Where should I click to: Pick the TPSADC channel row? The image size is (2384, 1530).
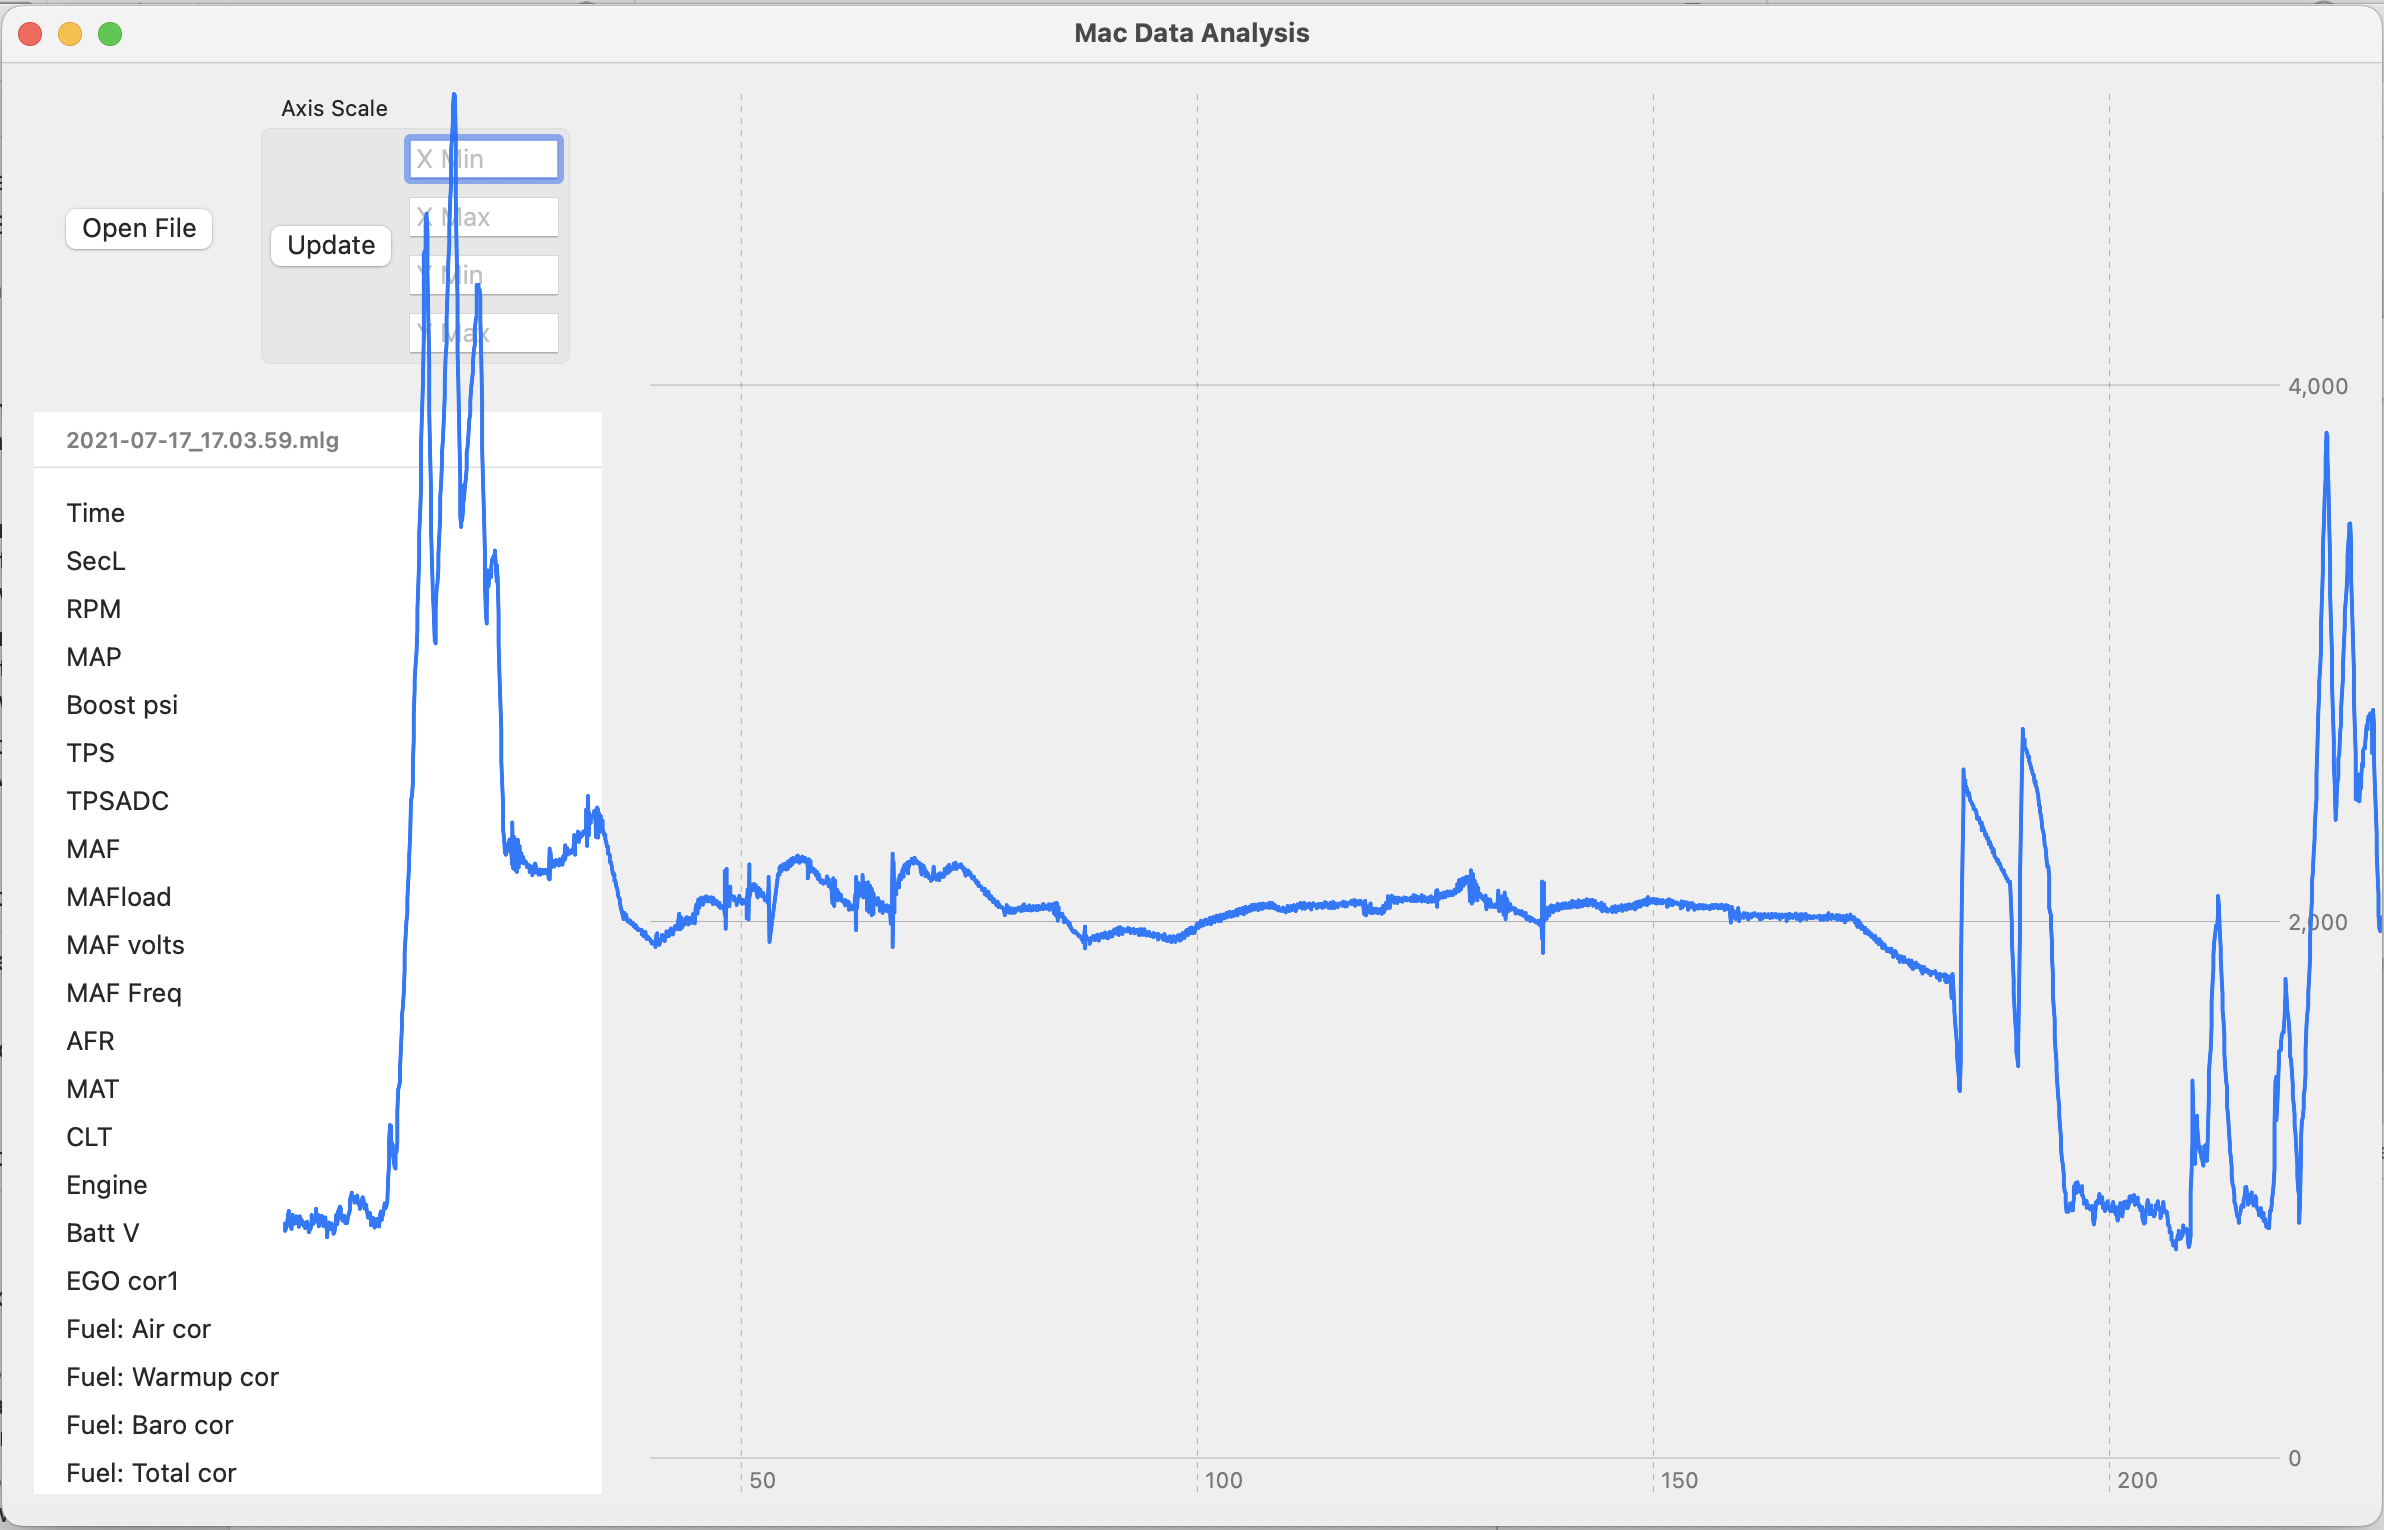[318, 801]
